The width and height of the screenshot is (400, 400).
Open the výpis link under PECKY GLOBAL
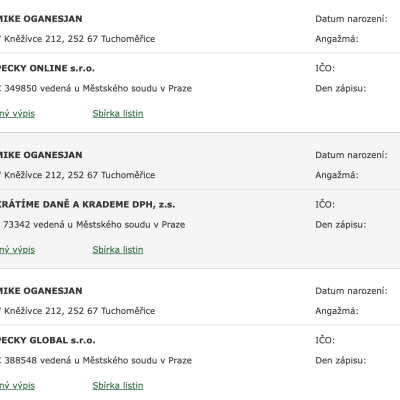17,386
